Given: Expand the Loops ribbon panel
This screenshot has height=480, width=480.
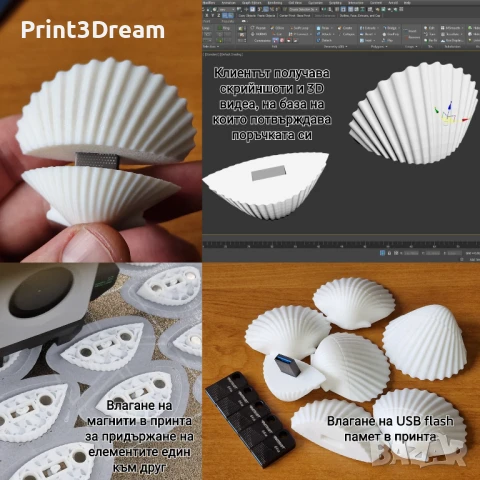Looking at the screenshot, I should [x=410, y=46].
